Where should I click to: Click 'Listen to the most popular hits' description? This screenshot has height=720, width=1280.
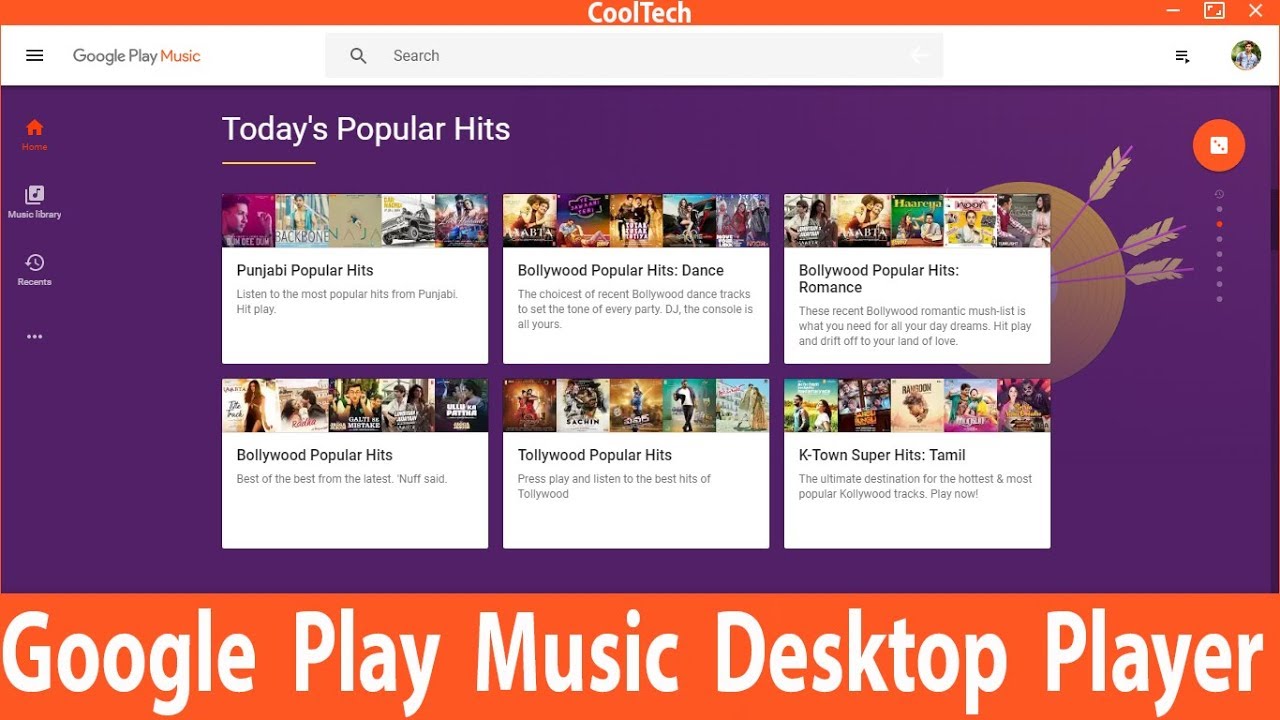tap(347, 302)
